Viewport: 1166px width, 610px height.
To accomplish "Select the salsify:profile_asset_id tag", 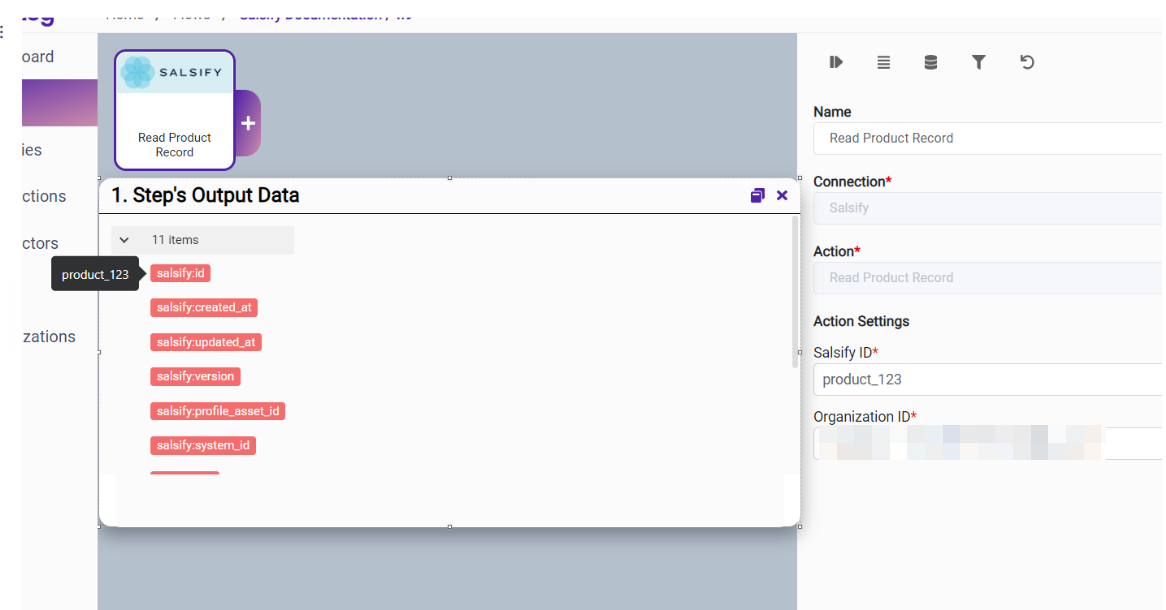I will tap(218, 411).
